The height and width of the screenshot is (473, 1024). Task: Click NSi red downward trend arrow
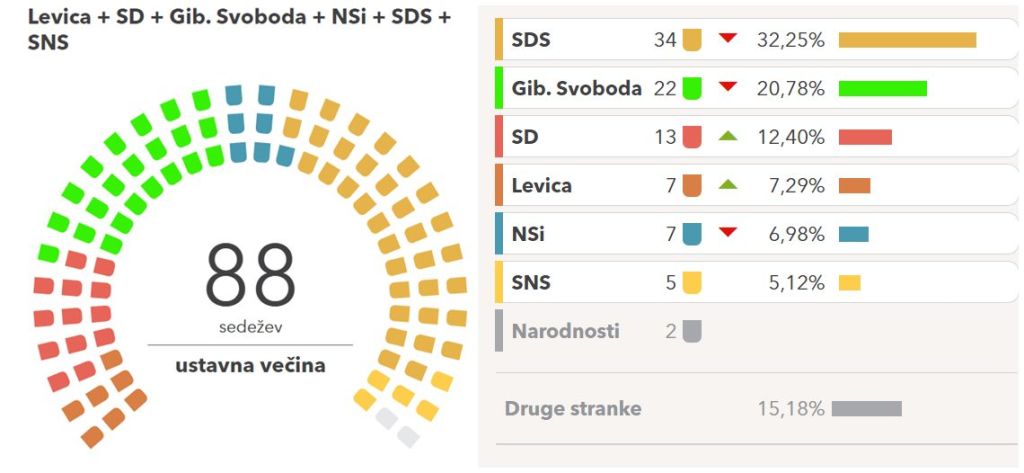pos(728,233)
